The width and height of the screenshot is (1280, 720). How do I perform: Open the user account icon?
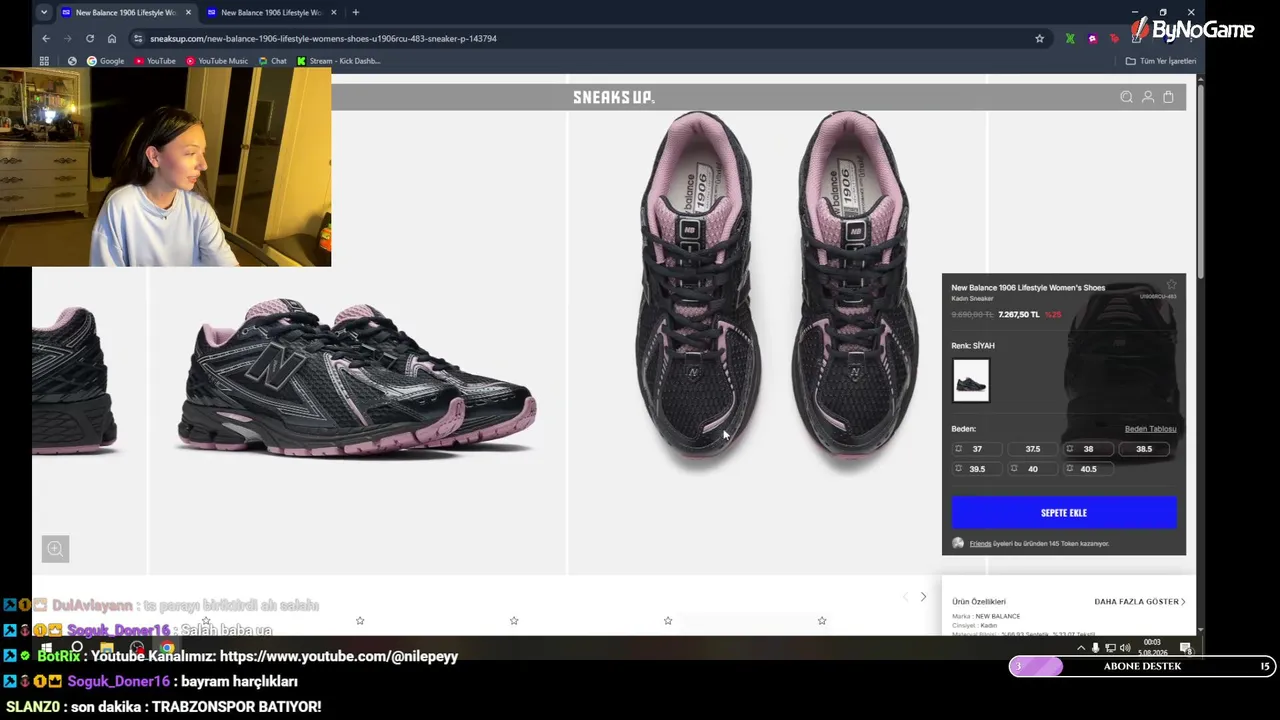(x=1148, y=97)
